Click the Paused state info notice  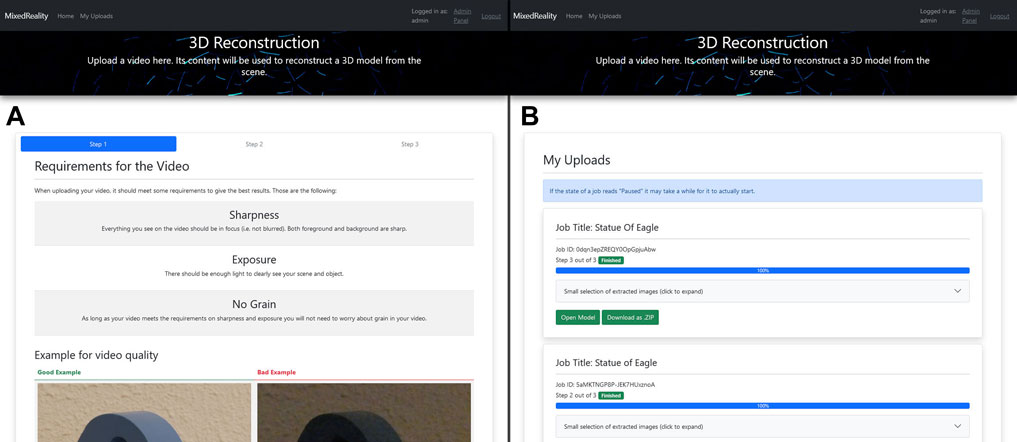[762, 191]
